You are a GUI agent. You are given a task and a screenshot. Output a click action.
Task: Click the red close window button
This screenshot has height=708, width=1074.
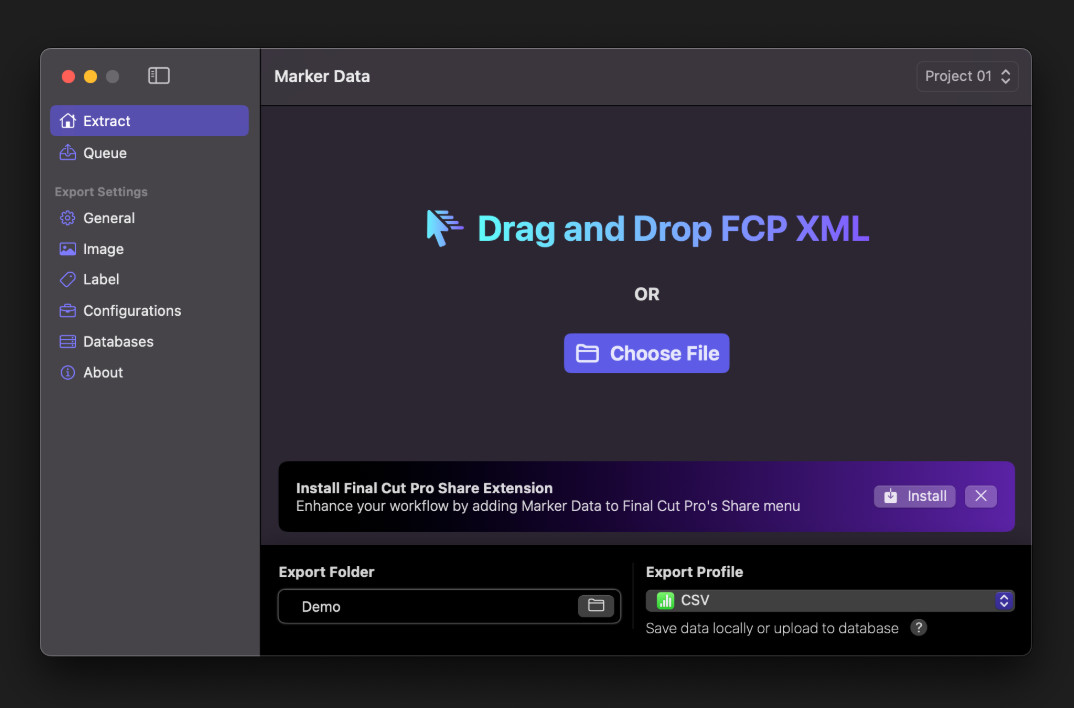click(68, 76)
